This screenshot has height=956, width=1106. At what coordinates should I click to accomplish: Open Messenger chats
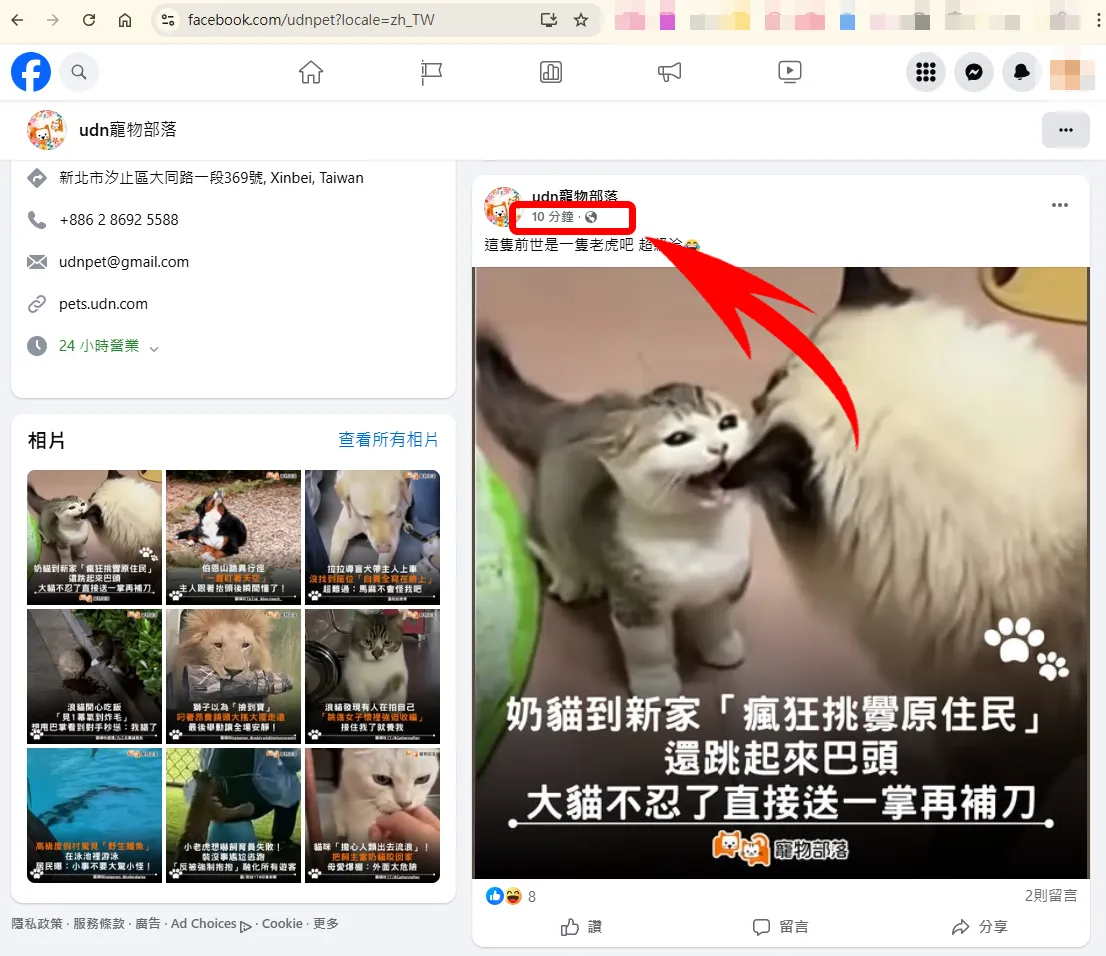click(x=974, y=71)
